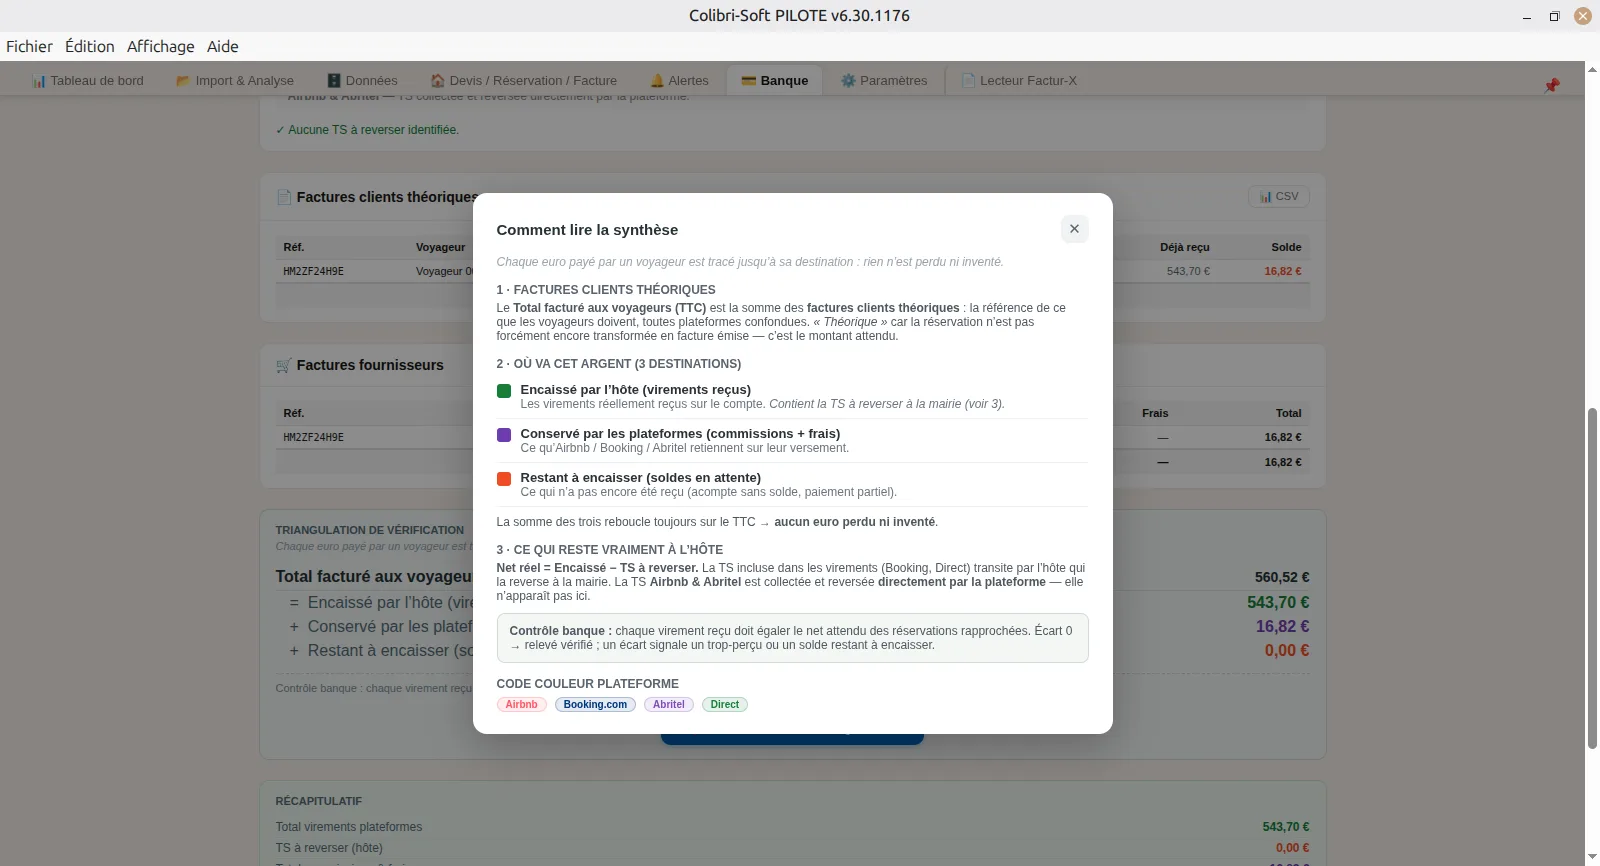Screen dimensions: 1600x866
Task: Click the Banque card icon
Action: point(748,81)
